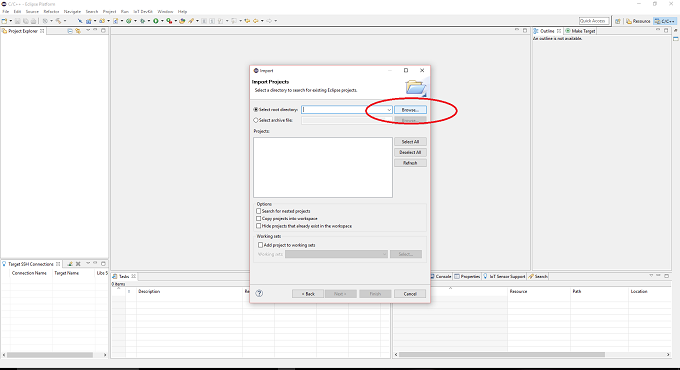Click the help question mark icon in Import dialog

259,293
